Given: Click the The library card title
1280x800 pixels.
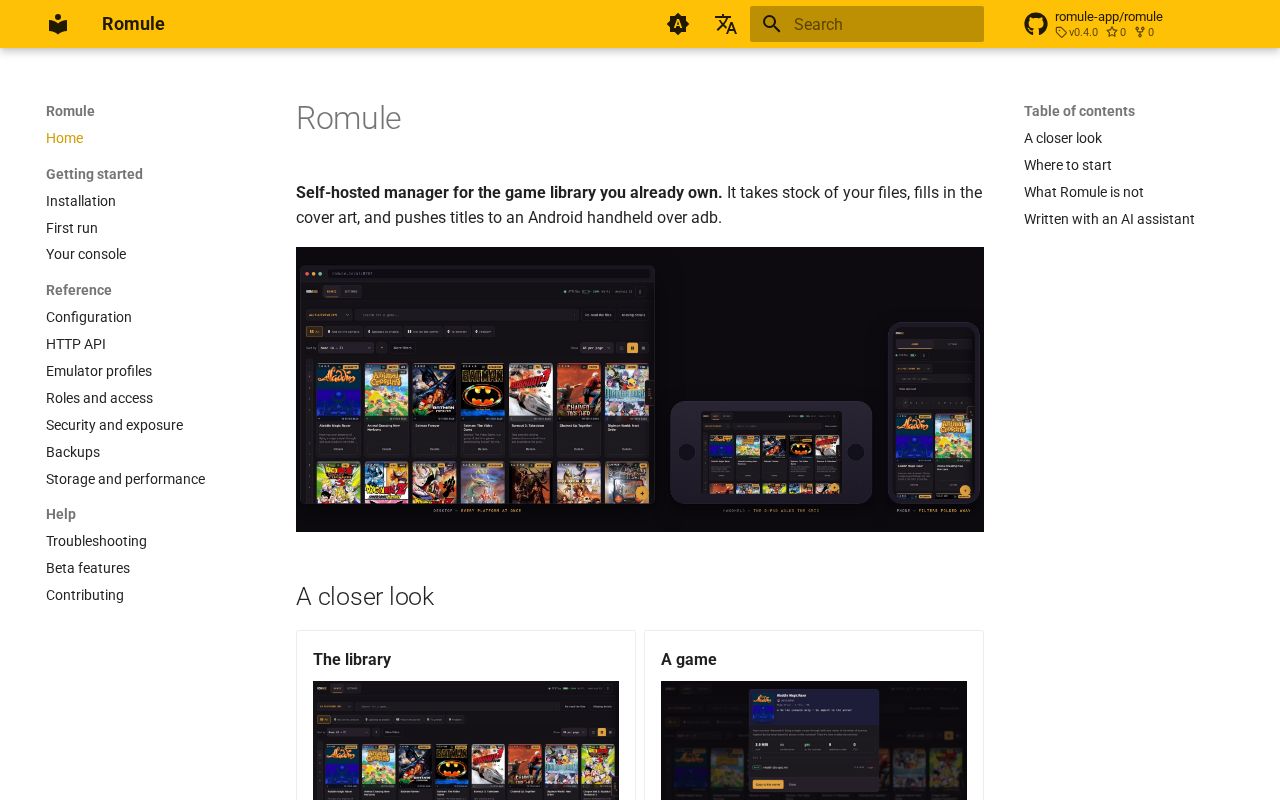Looking at the screenshot, I should [352, 660].
